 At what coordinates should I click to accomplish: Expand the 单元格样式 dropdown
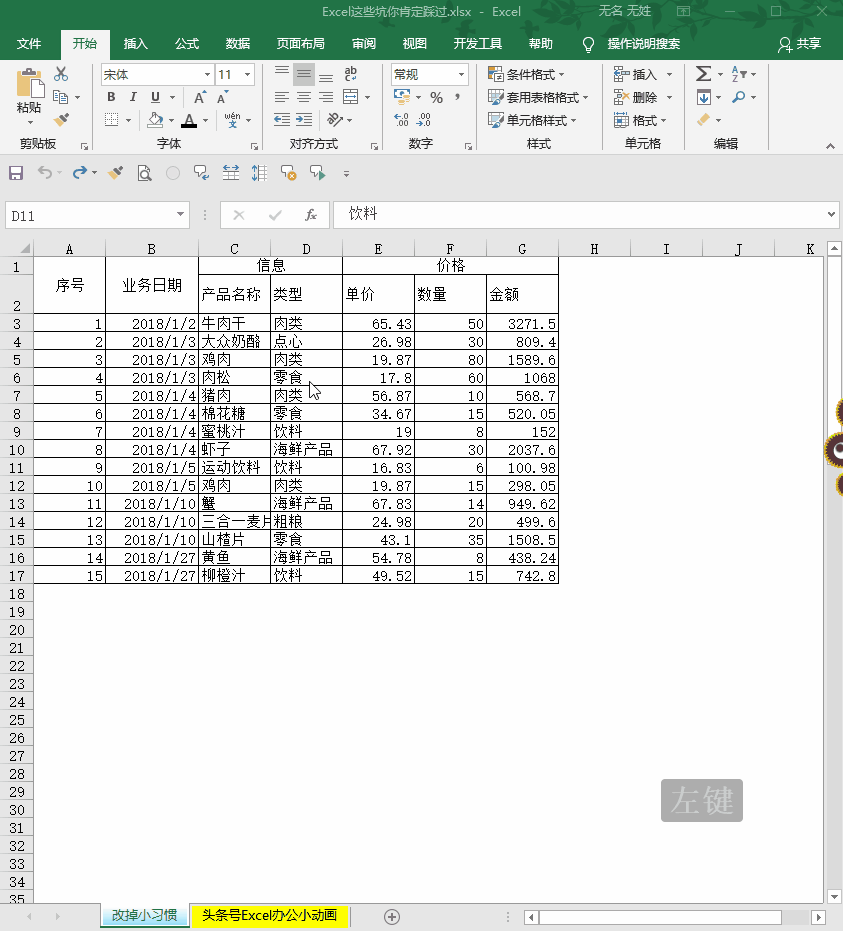[573, 121]
